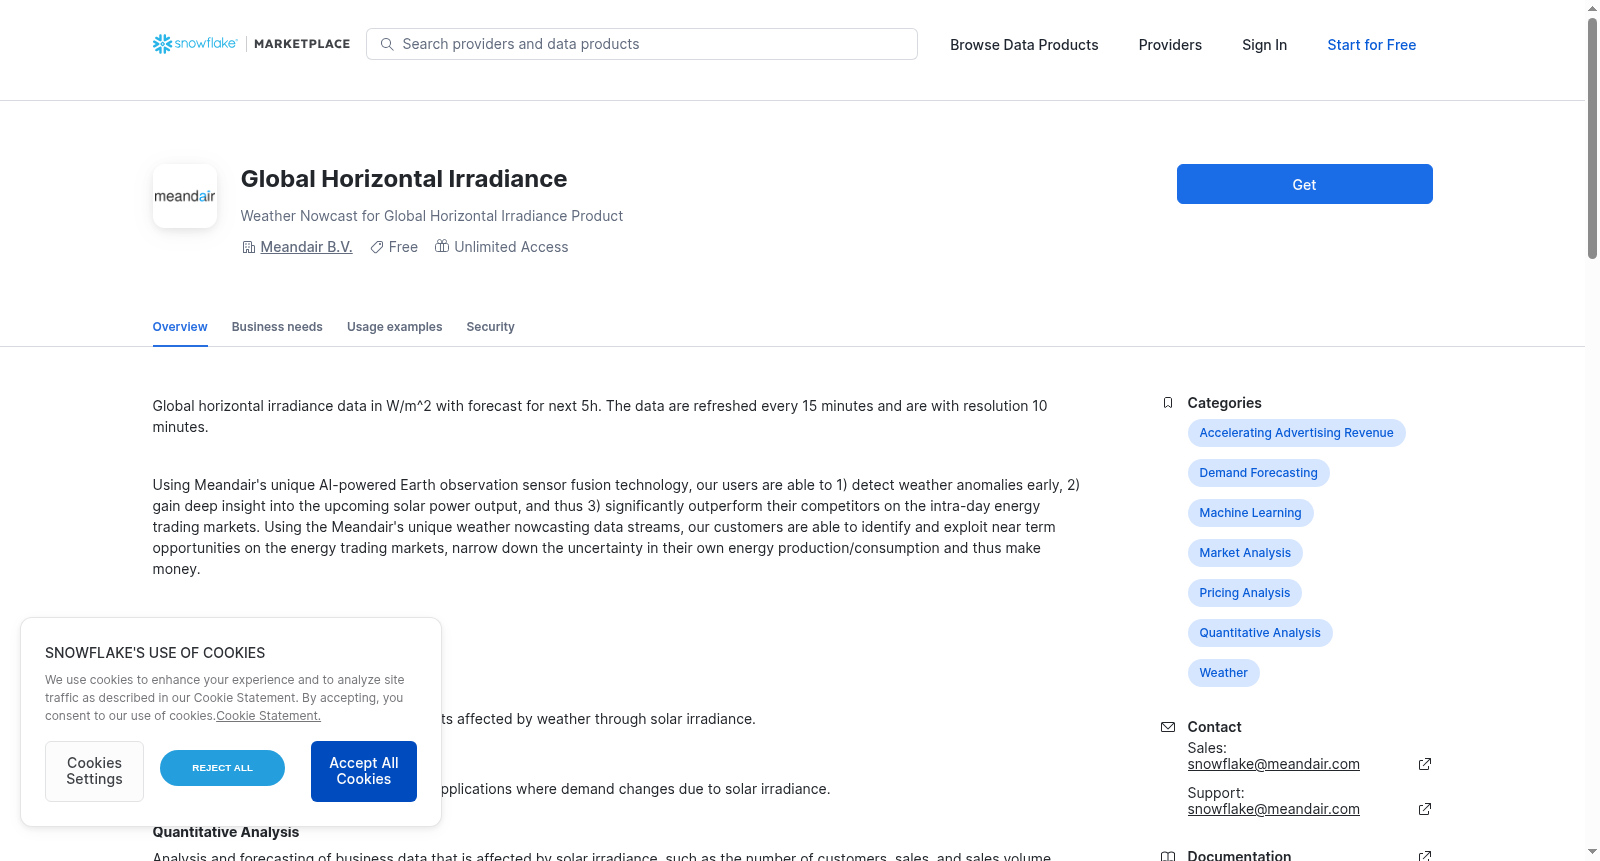1600x861 pixels.
Task: Click the Support snowflake@meandair.com email link
Action: [1273, 809]
